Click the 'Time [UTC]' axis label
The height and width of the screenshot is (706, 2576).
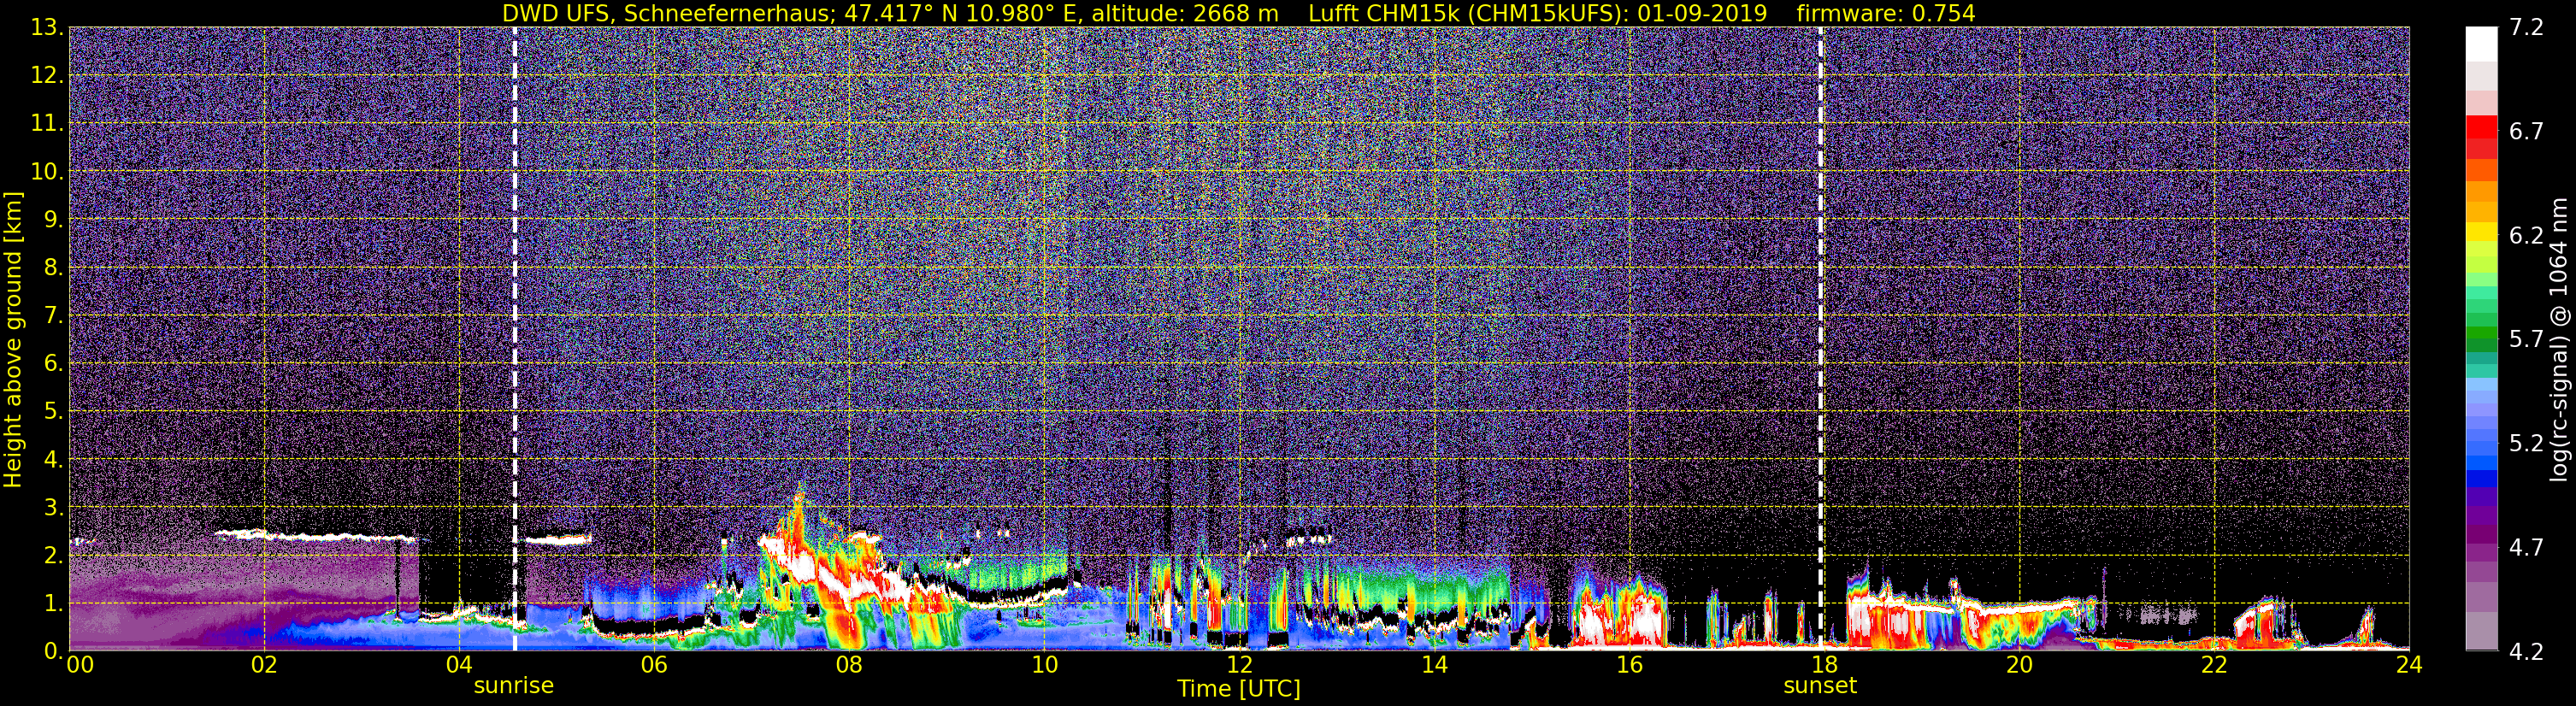pyautogui.click(x=1239, y=688)
